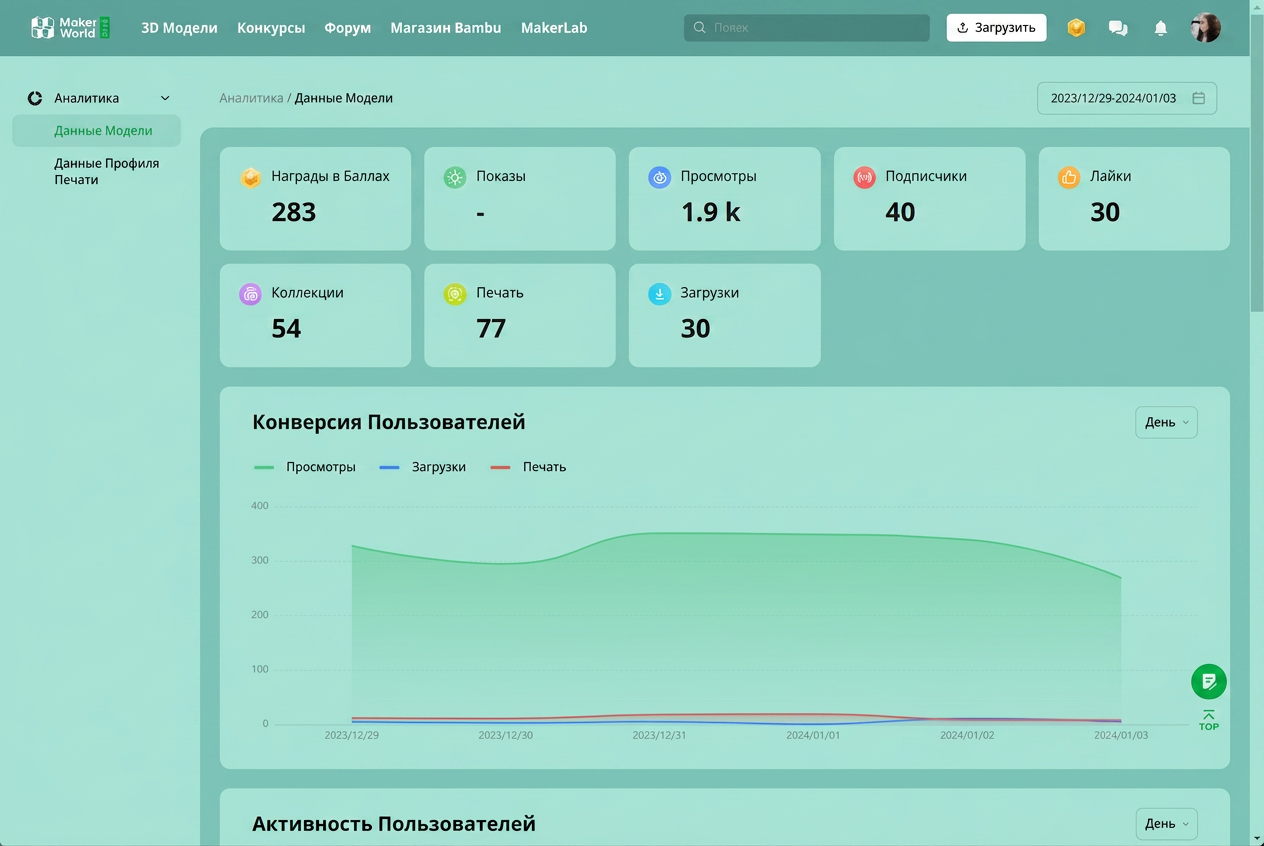Open the День dropdown for Конверсия Пользователей
The height and width of the screenshot is (846, 1264).
pos(1166,422)
